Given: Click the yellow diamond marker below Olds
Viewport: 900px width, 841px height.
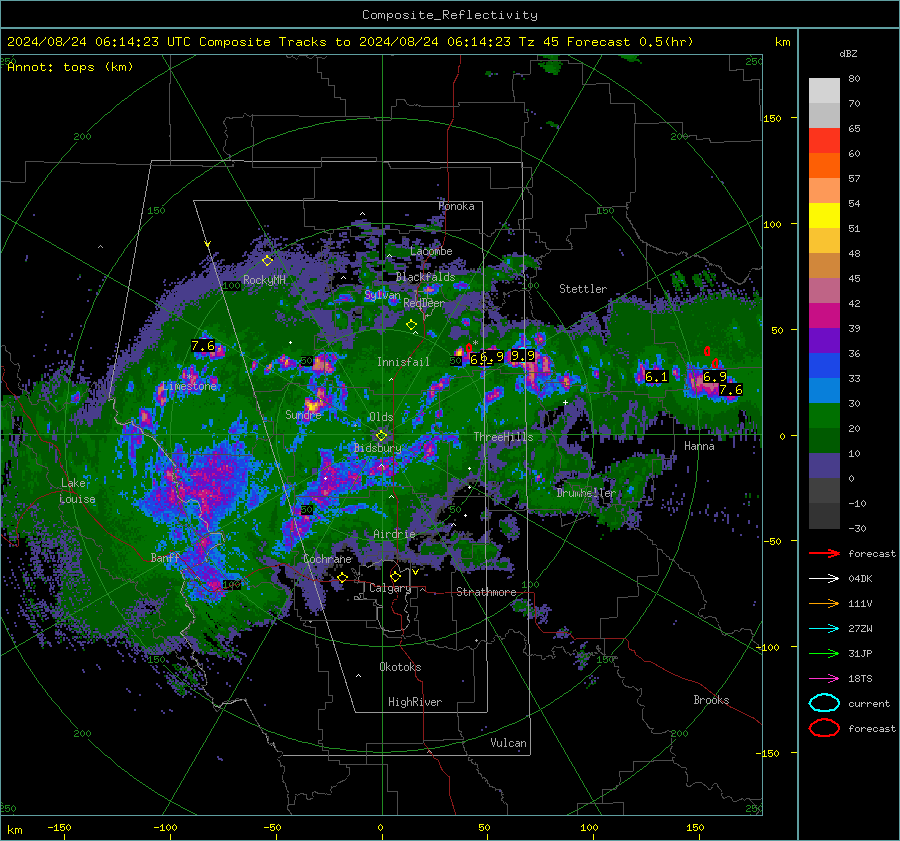Looking at the screenshot, I should pos(381,436).
